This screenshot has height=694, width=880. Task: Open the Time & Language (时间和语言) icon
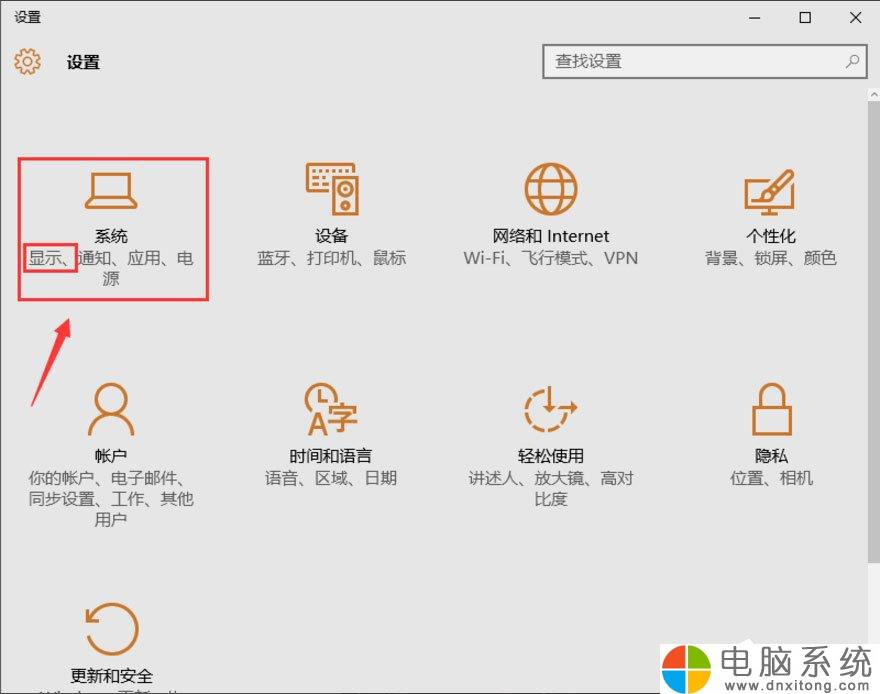(331, 409)
